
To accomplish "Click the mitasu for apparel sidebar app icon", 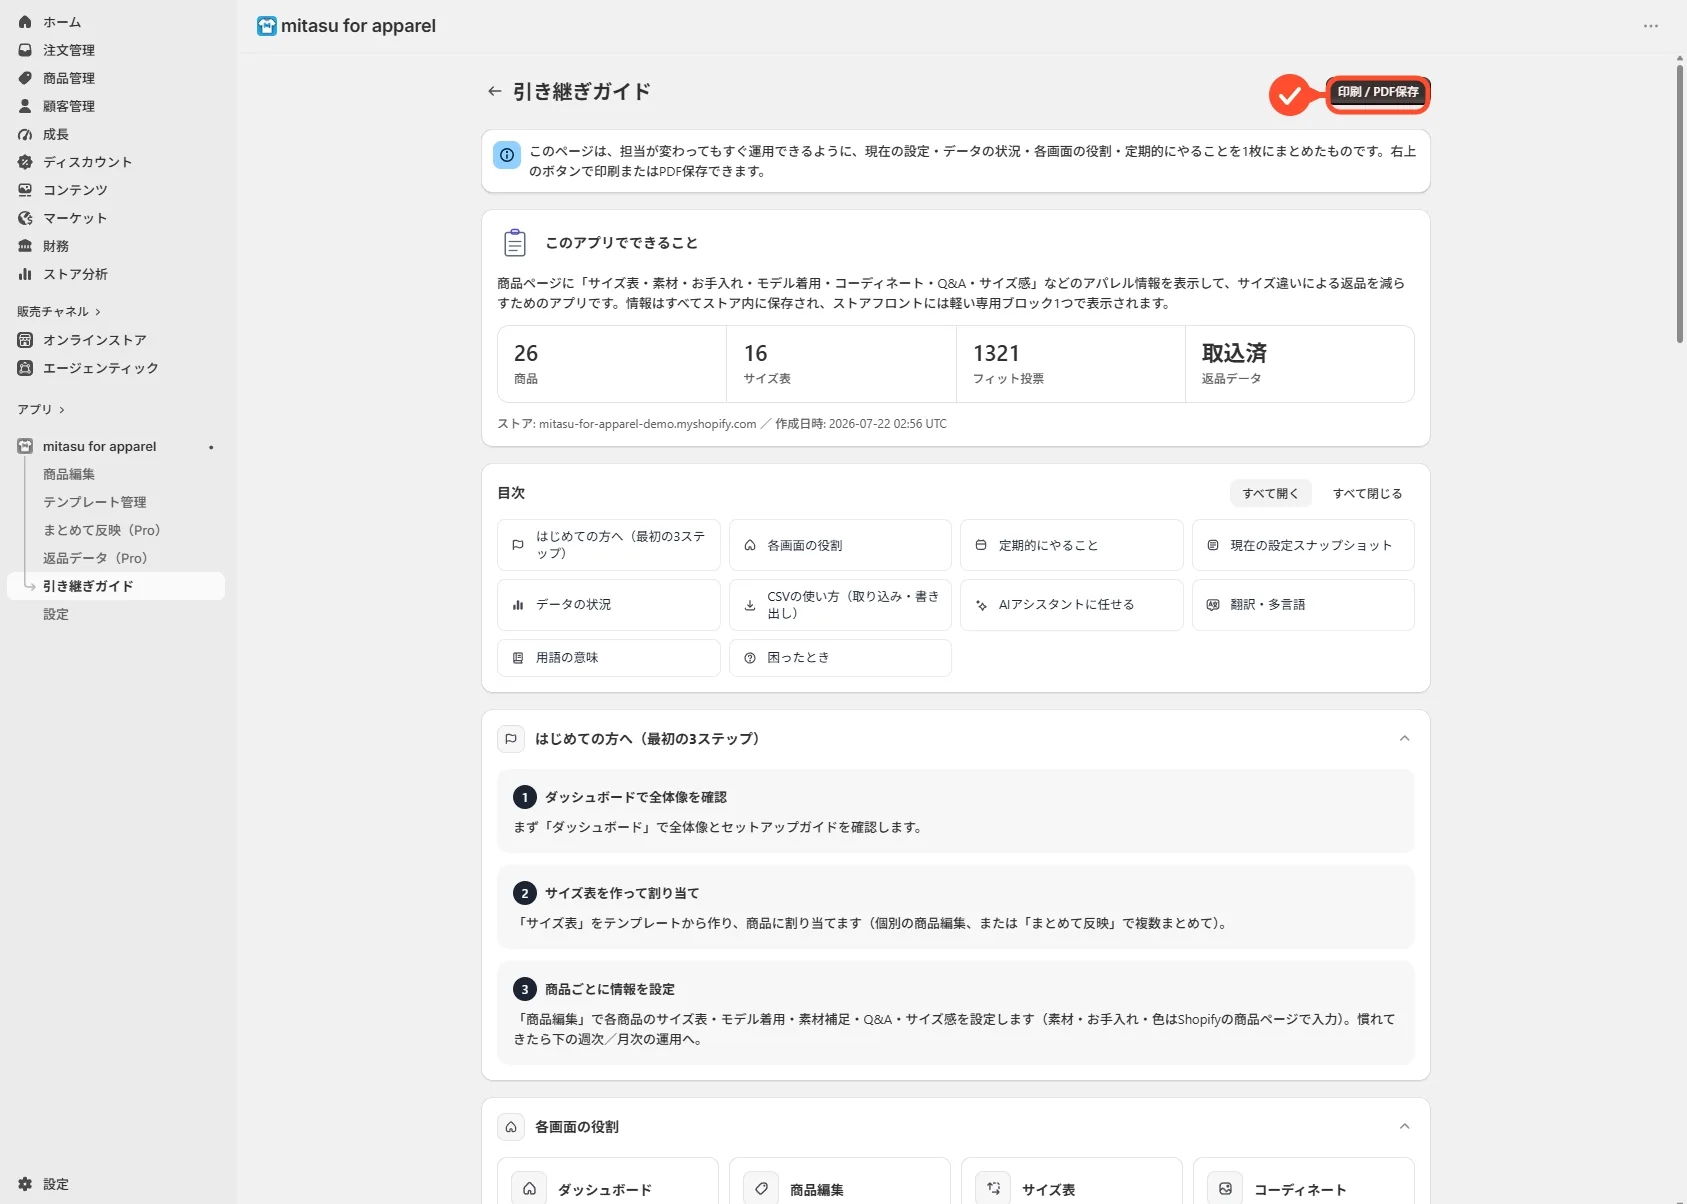I will (25, 447).
